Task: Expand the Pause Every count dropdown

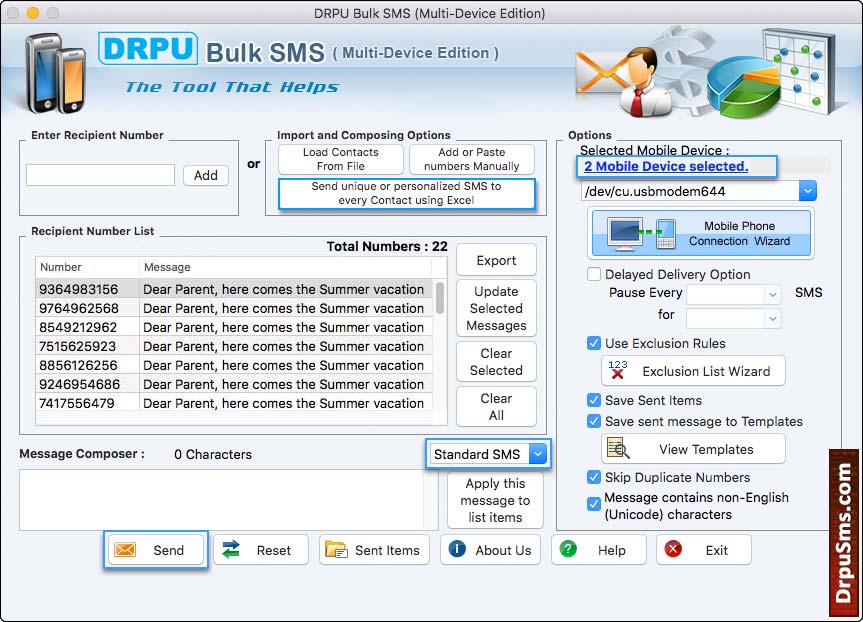Action: [772, 294]
